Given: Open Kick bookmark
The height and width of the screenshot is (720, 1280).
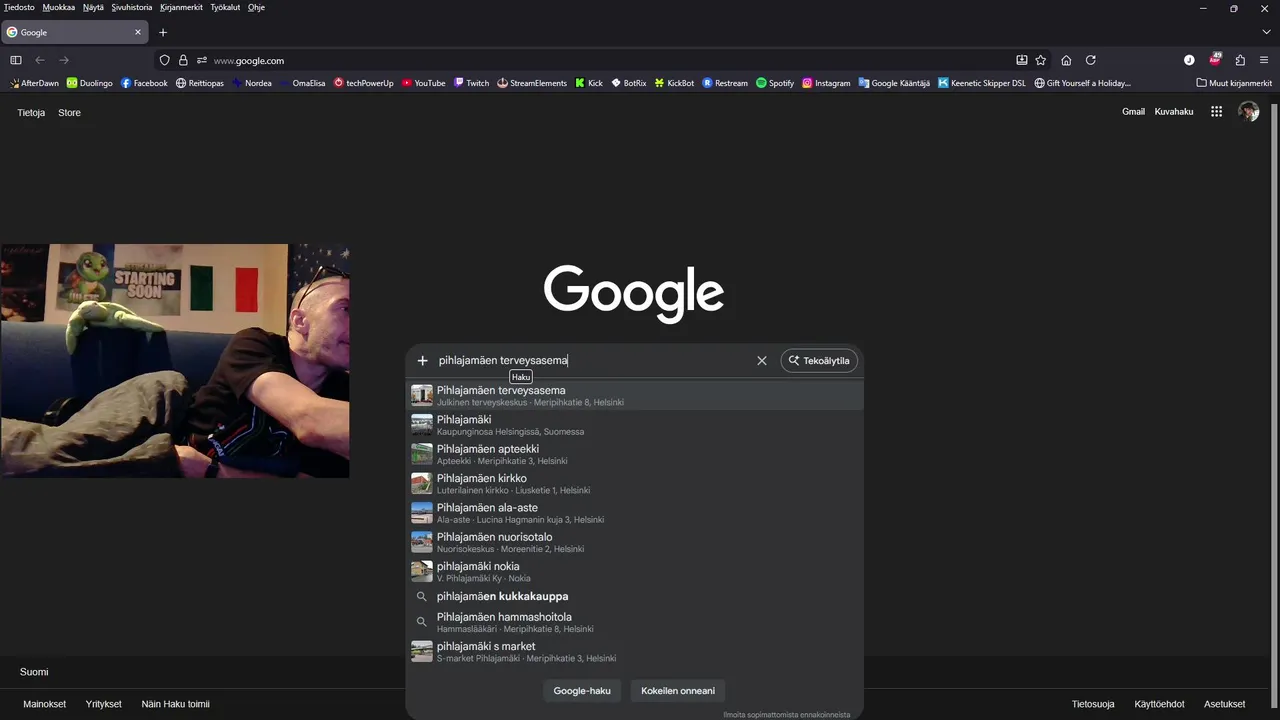Looking at the screenshot, I should click(x=589, y=83).
